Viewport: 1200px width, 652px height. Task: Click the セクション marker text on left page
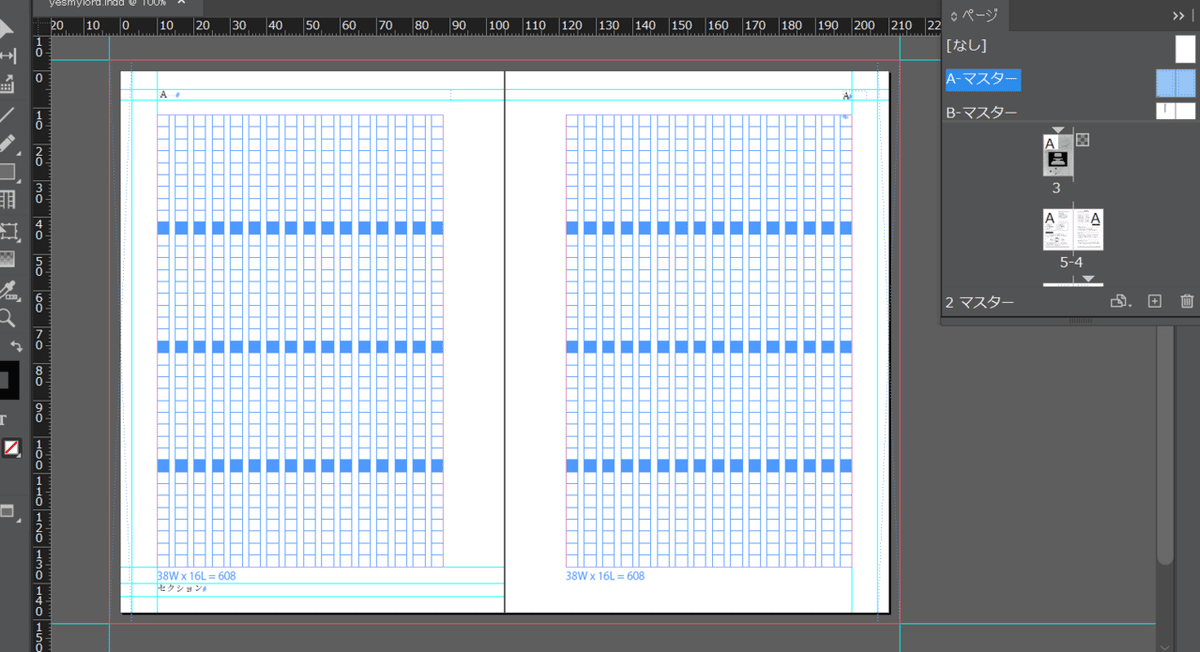(182, 589)
